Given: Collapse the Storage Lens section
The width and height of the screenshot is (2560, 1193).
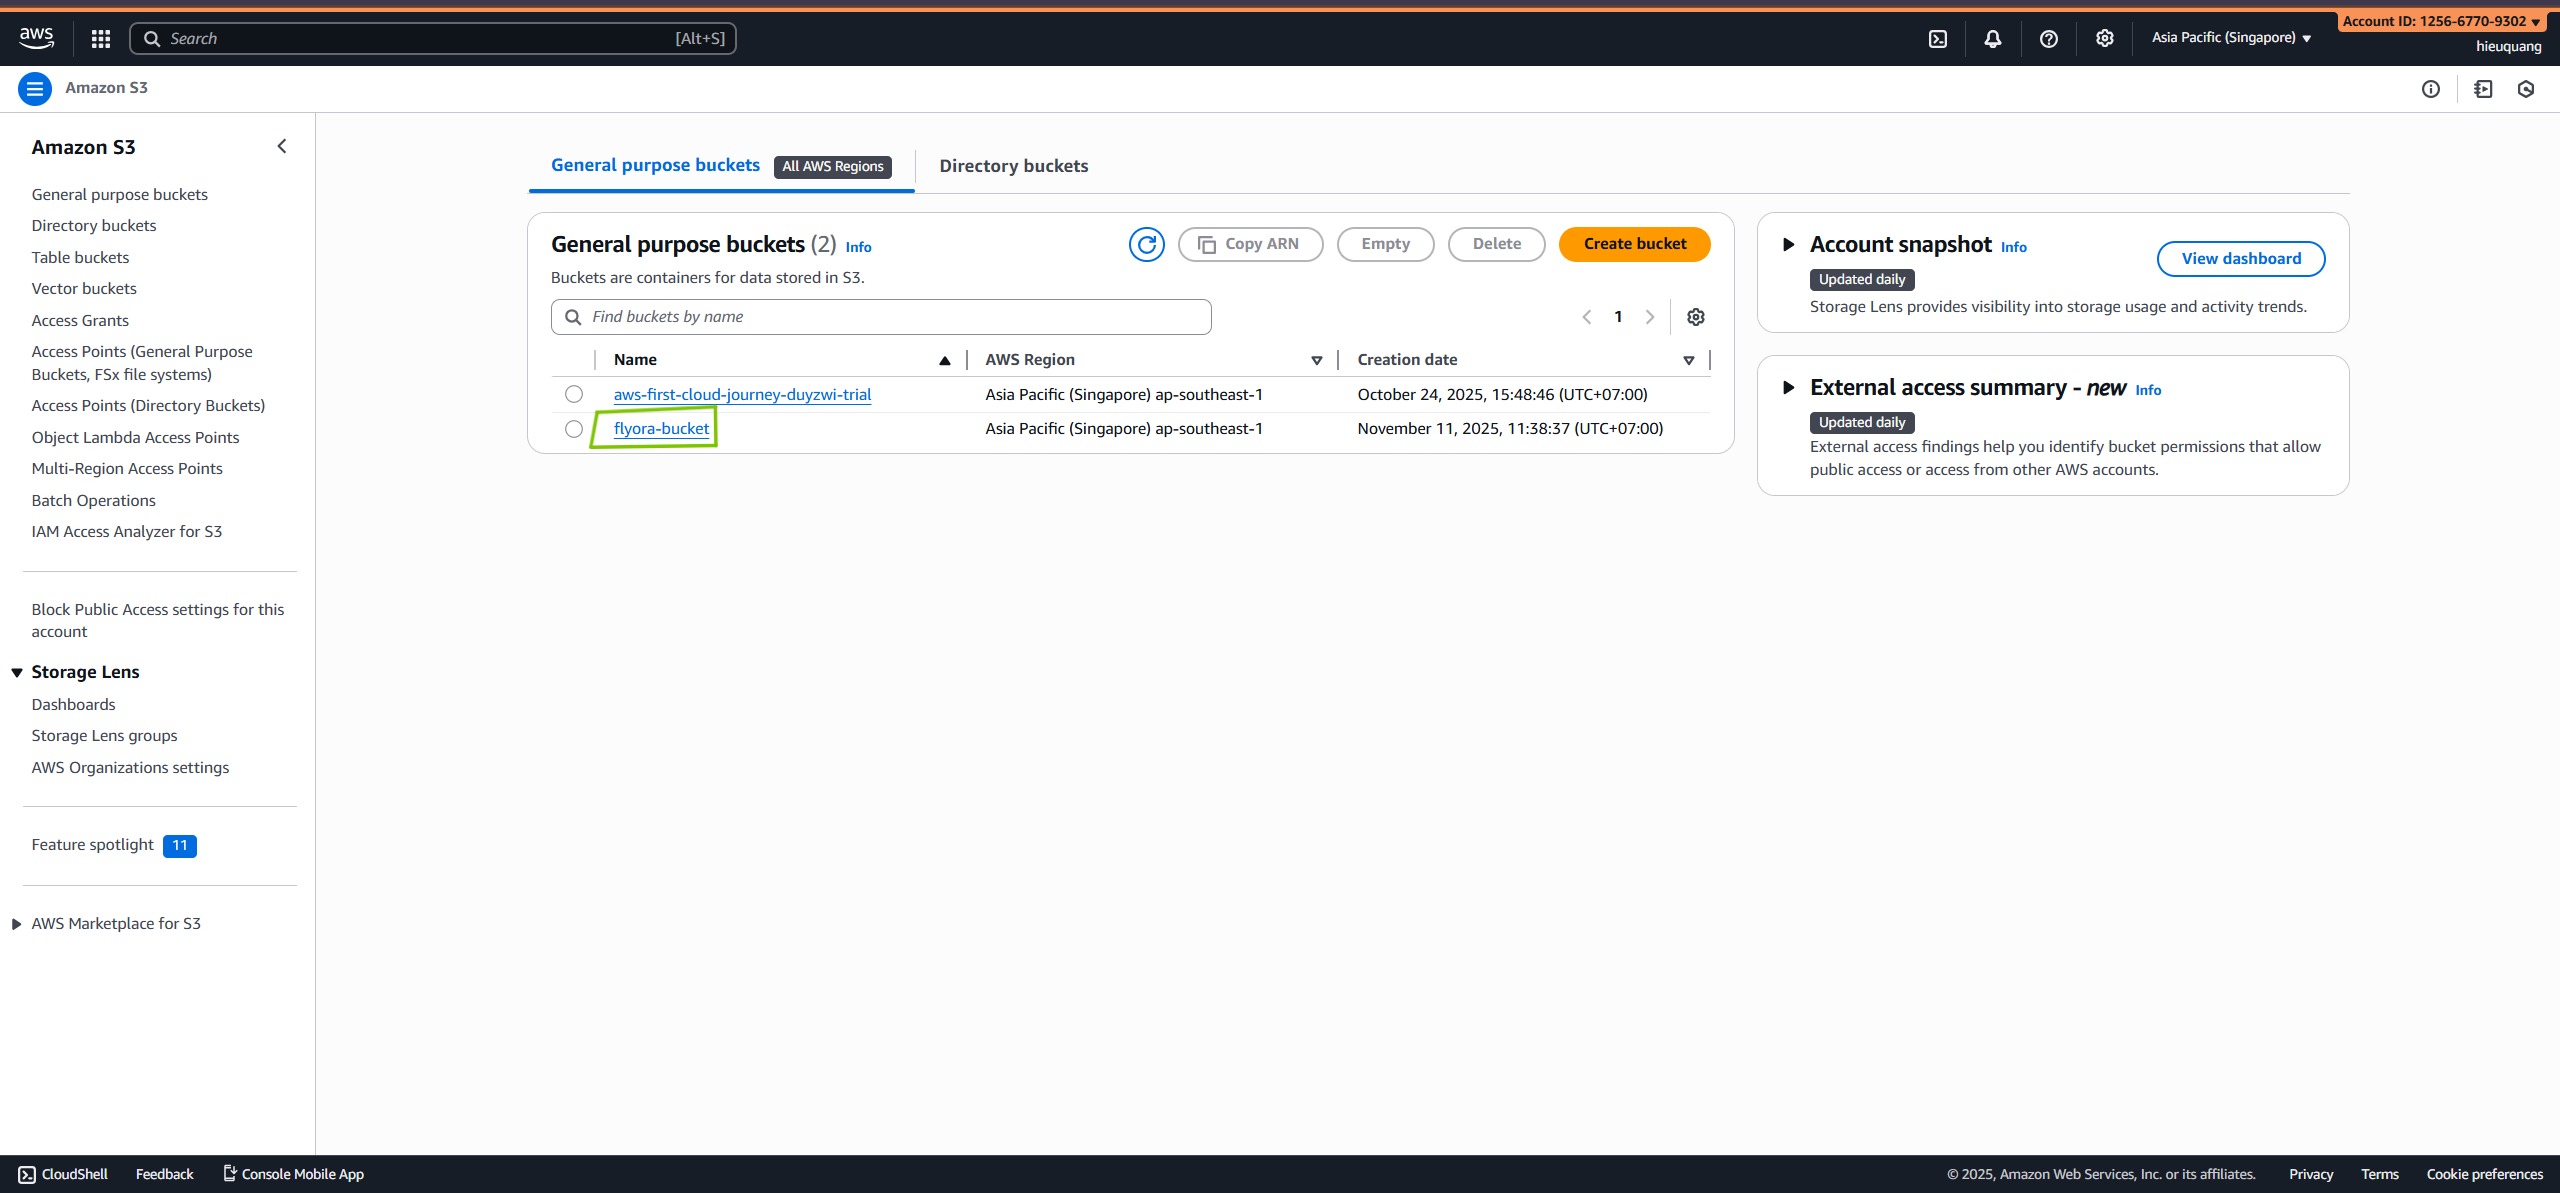Looking at the screenshot, I should pyautogui.click(x=15, y=672).
